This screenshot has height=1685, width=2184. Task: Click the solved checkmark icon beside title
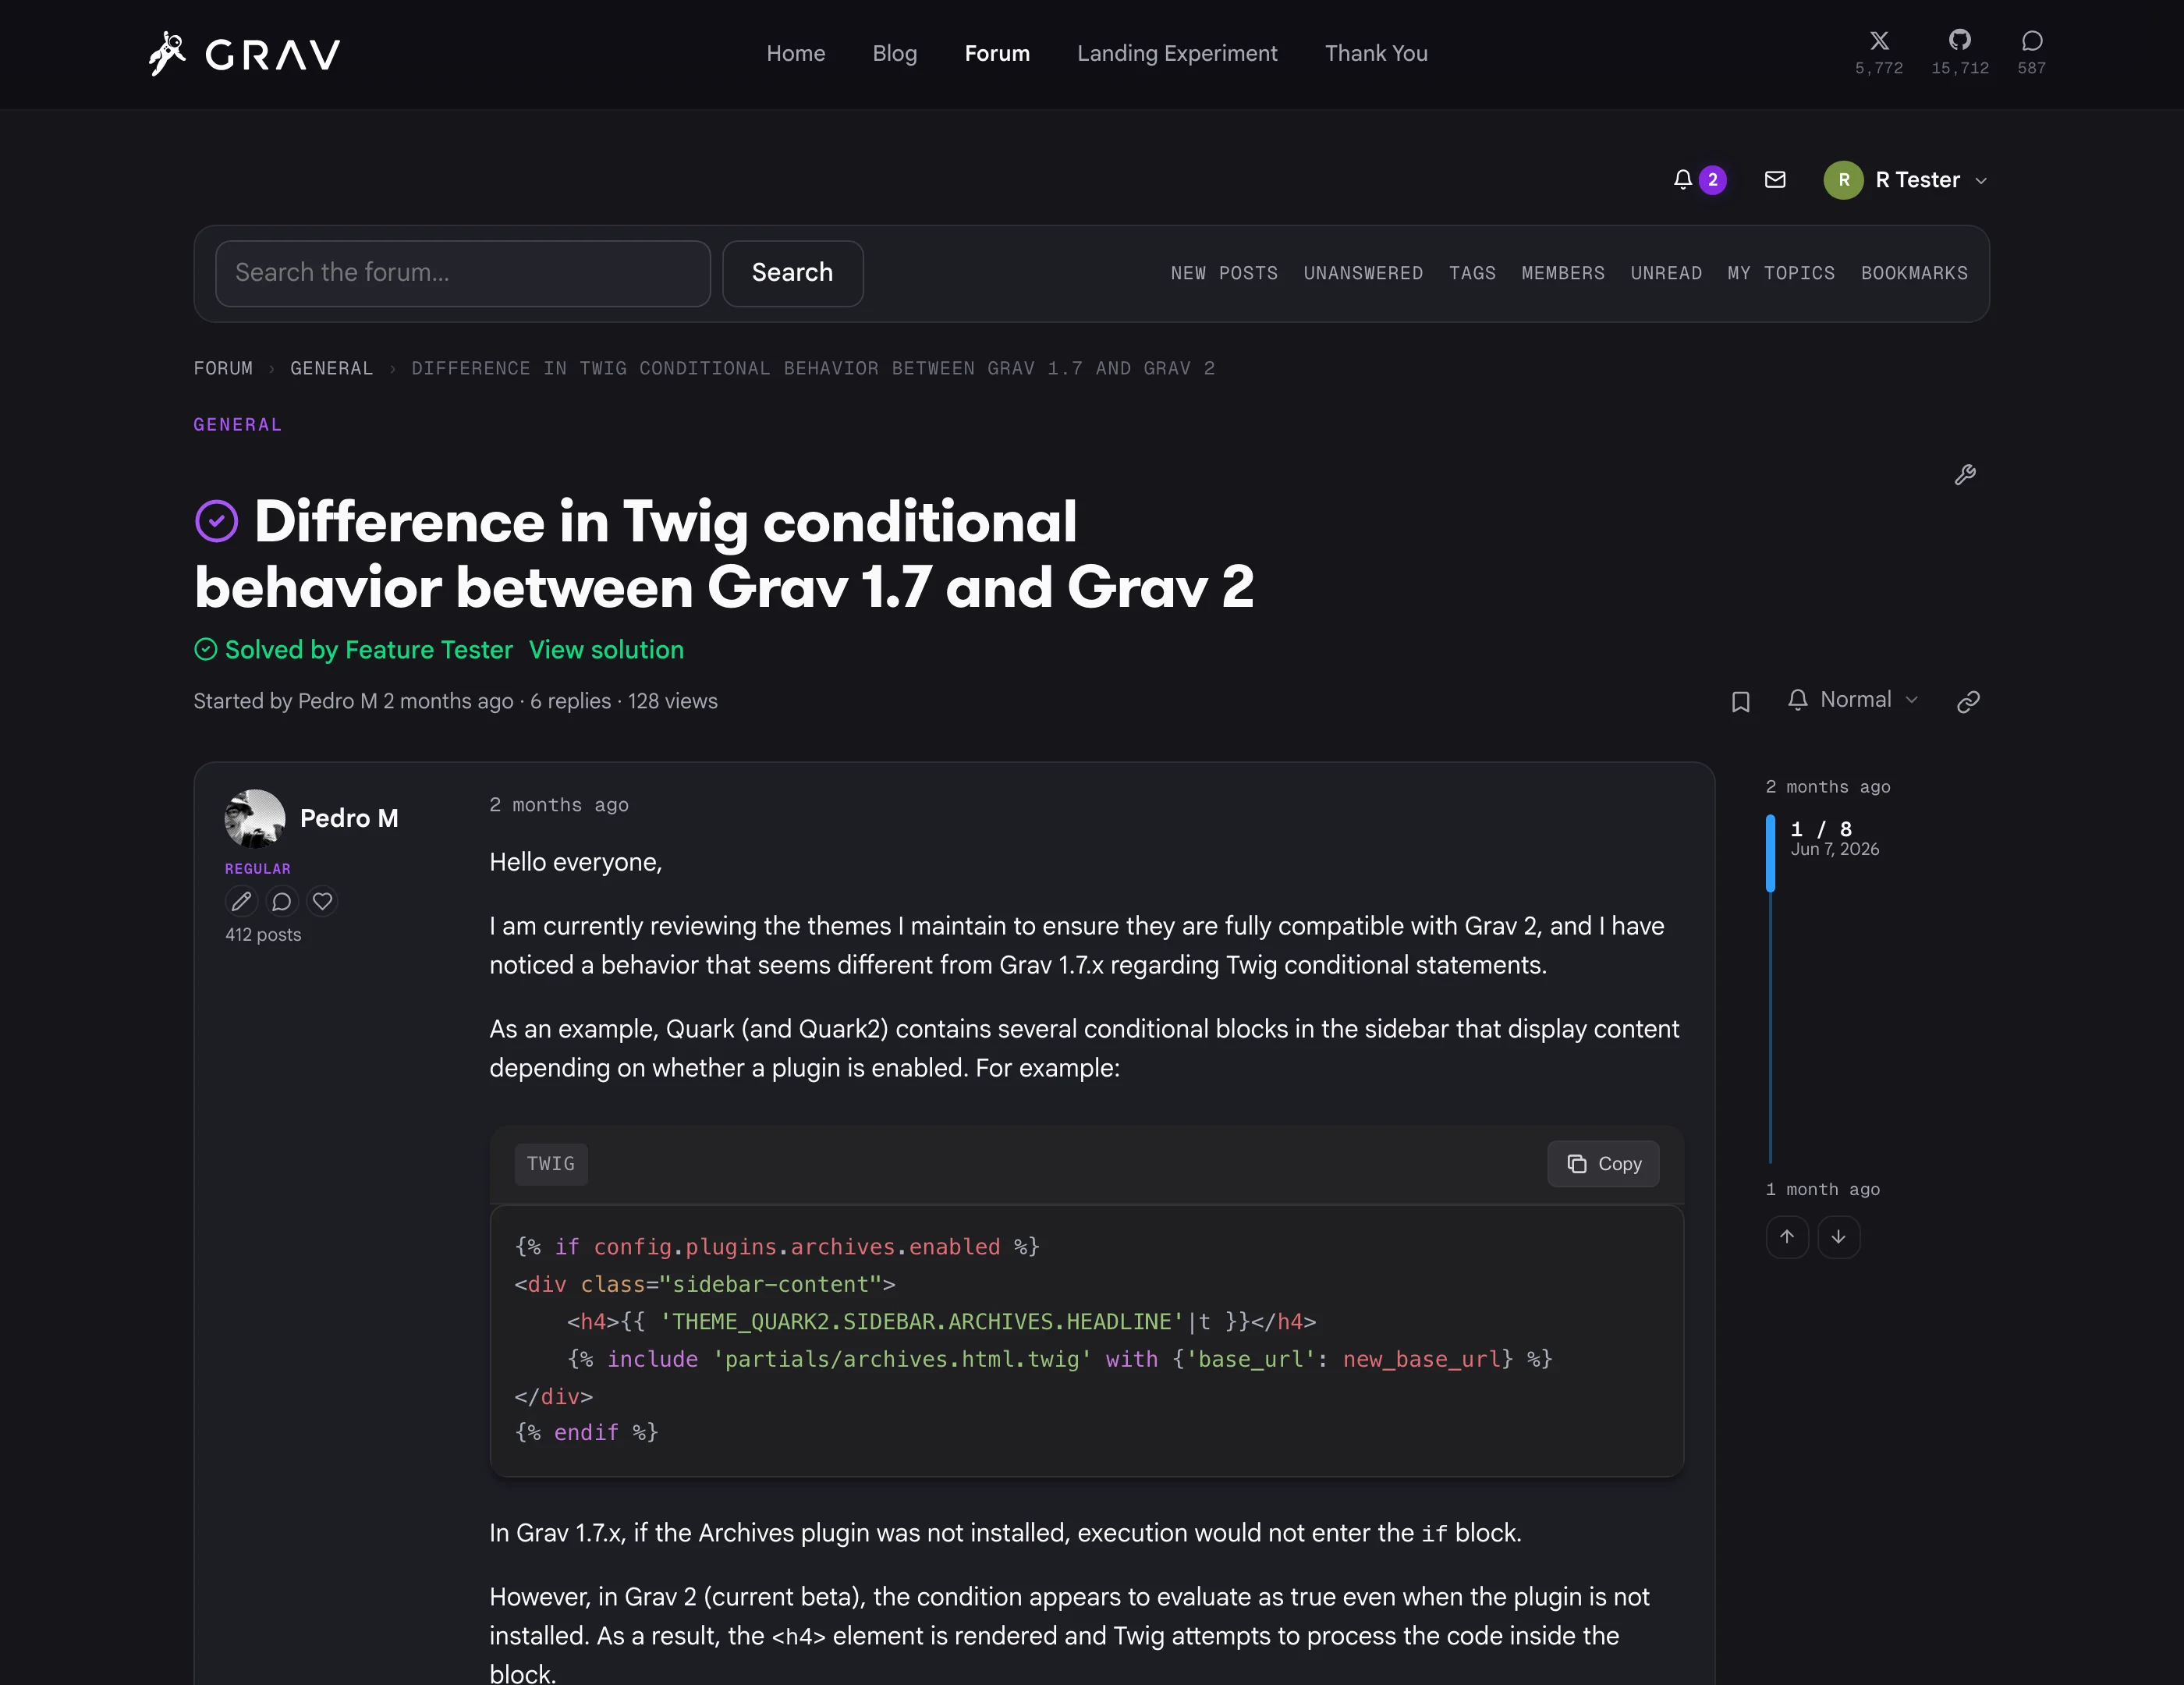[216, 521]
